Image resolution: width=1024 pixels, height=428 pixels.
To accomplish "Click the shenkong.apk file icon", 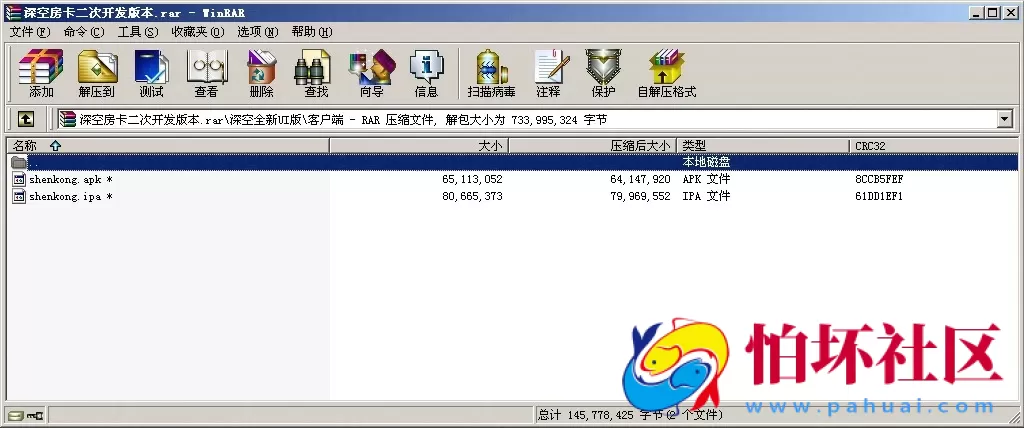I will point(20,179).
